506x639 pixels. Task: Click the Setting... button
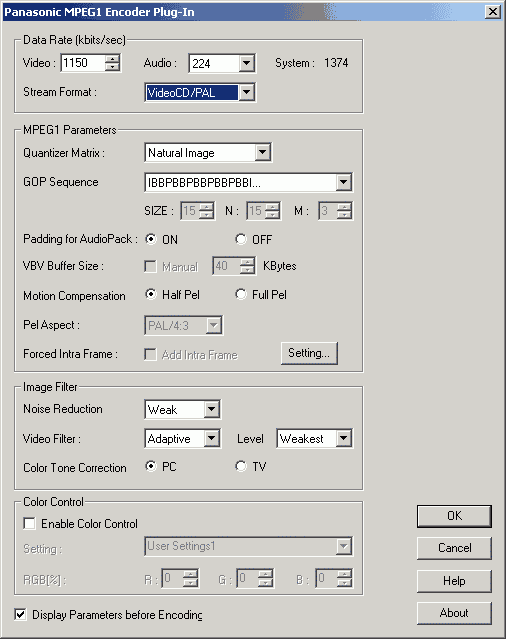(309, 353)
